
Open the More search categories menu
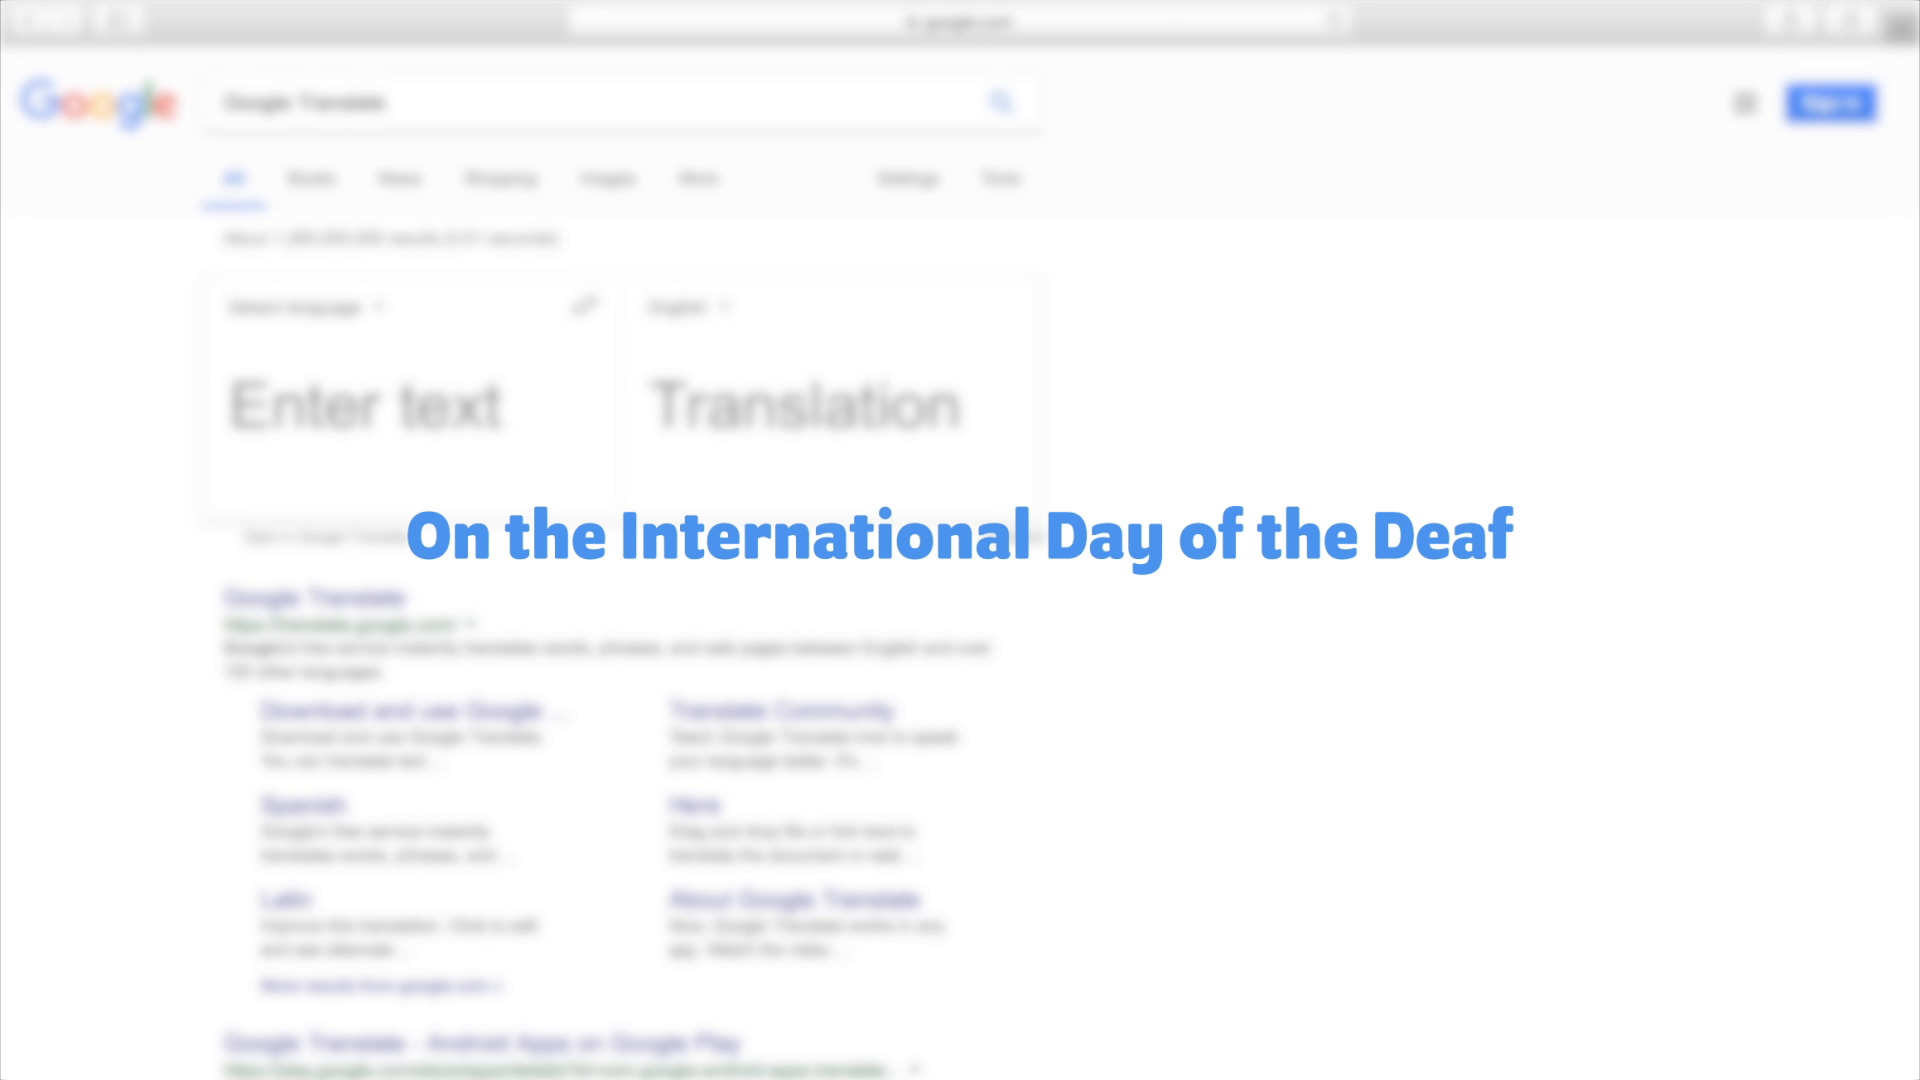tap(698, 179)
